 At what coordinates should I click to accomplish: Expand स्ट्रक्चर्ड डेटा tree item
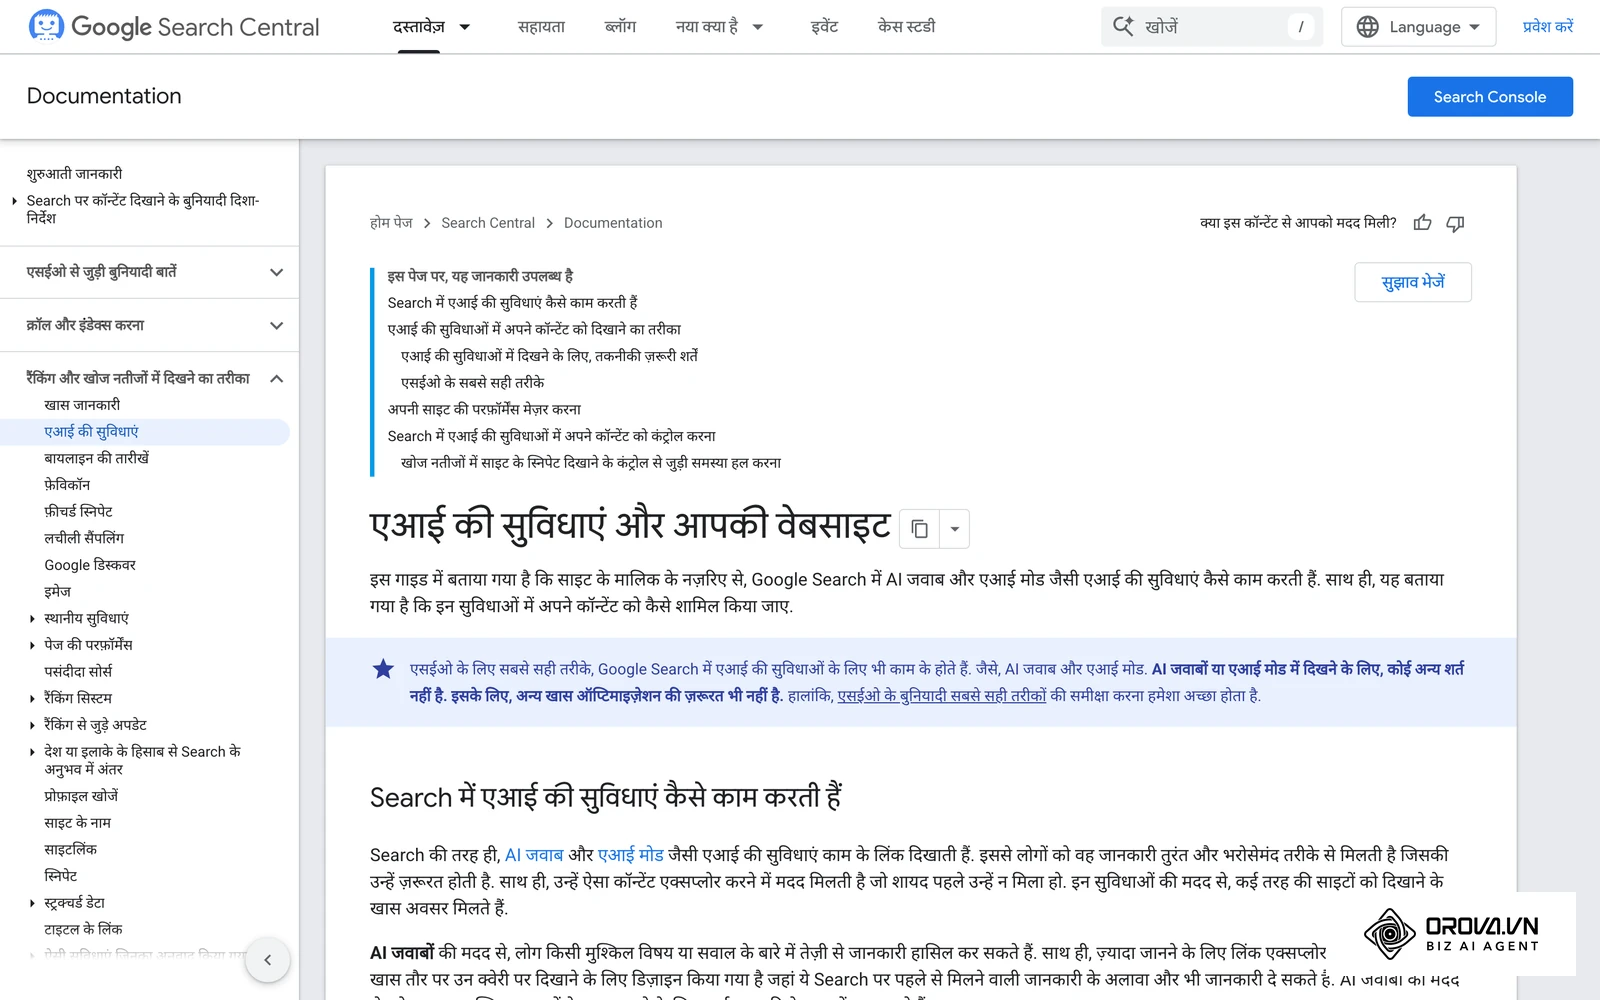coord(32,903)
